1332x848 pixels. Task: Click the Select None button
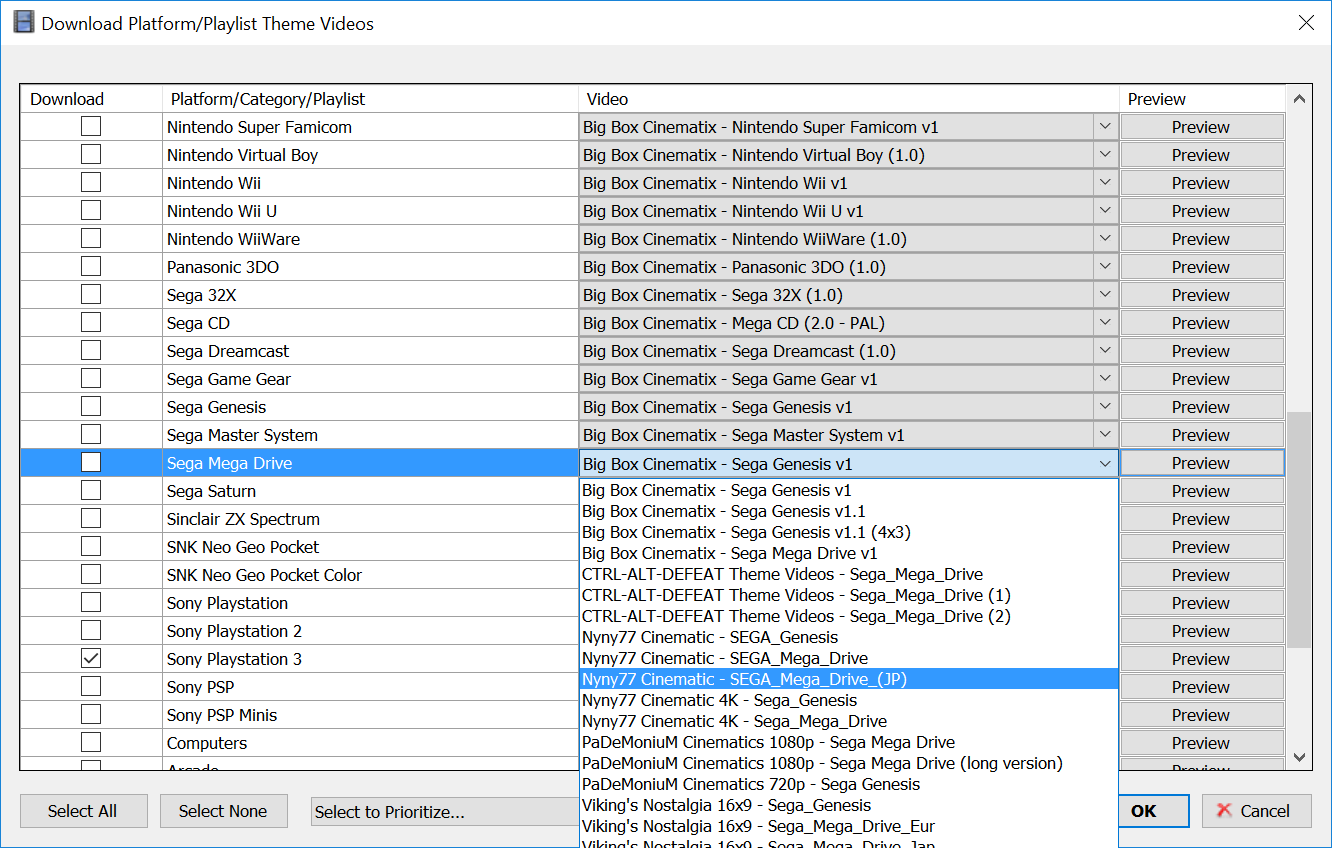(x=223, y=811)
